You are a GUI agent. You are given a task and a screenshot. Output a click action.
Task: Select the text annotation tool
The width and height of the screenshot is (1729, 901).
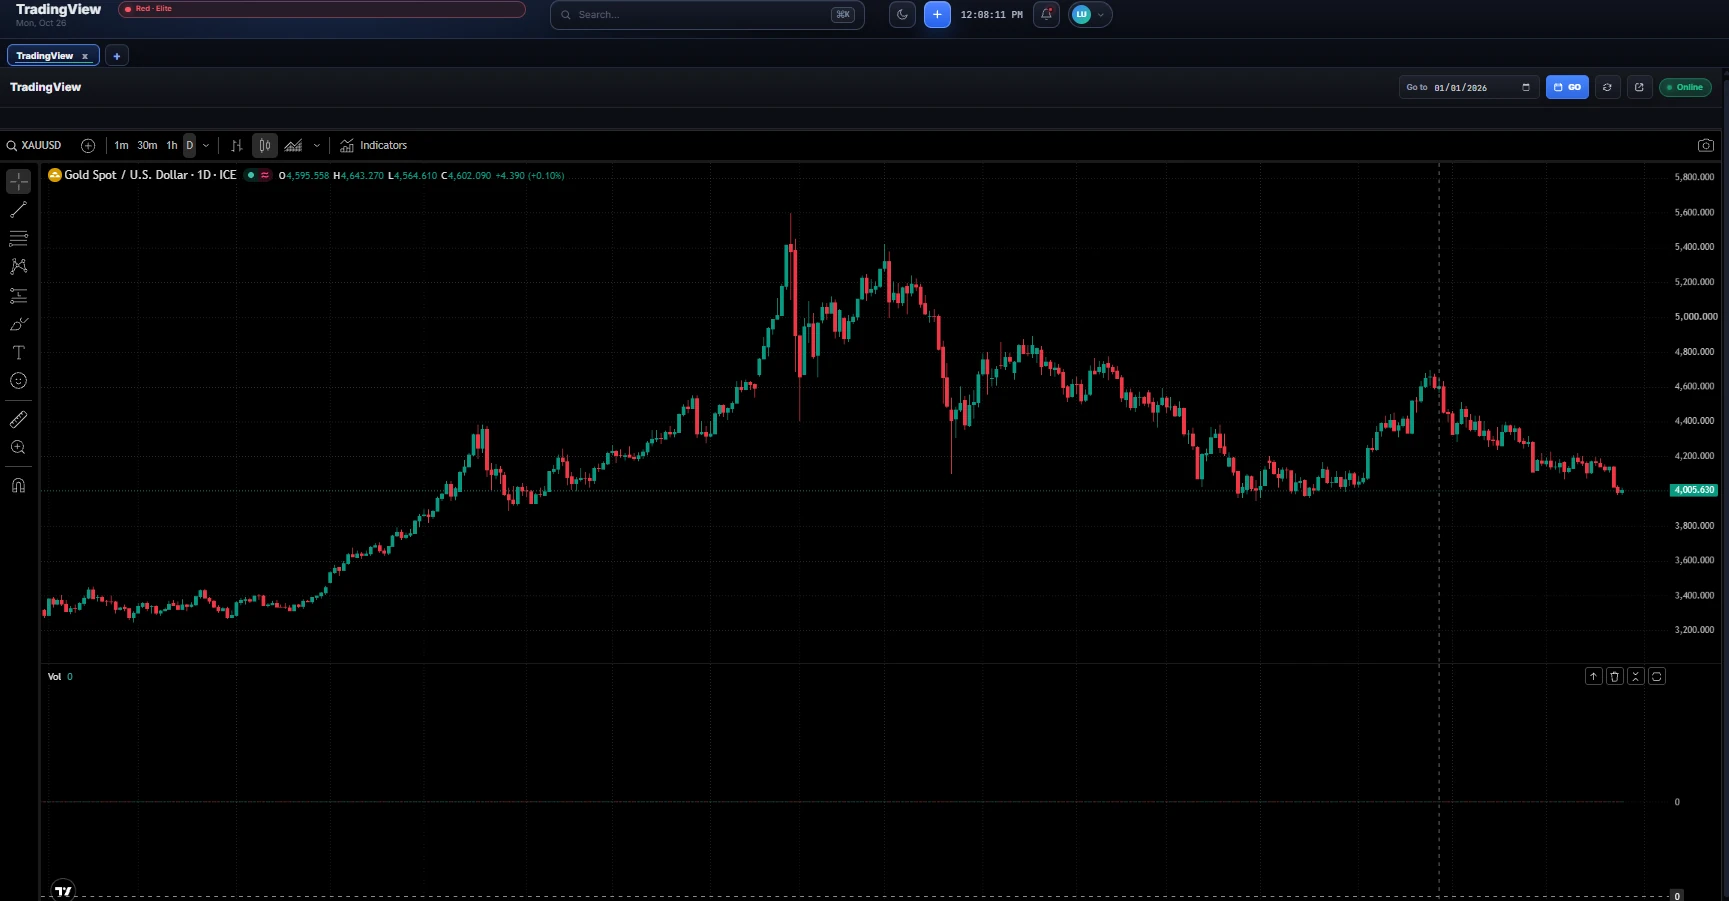18,352
